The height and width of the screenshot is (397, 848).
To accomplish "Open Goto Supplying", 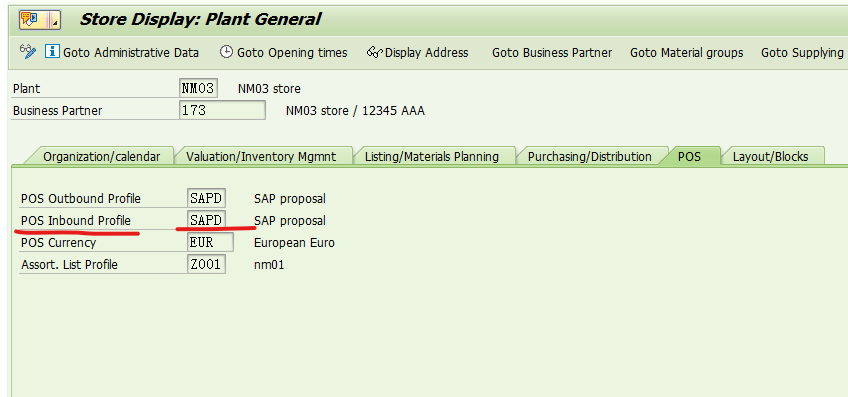I will (x=802, y=52).
